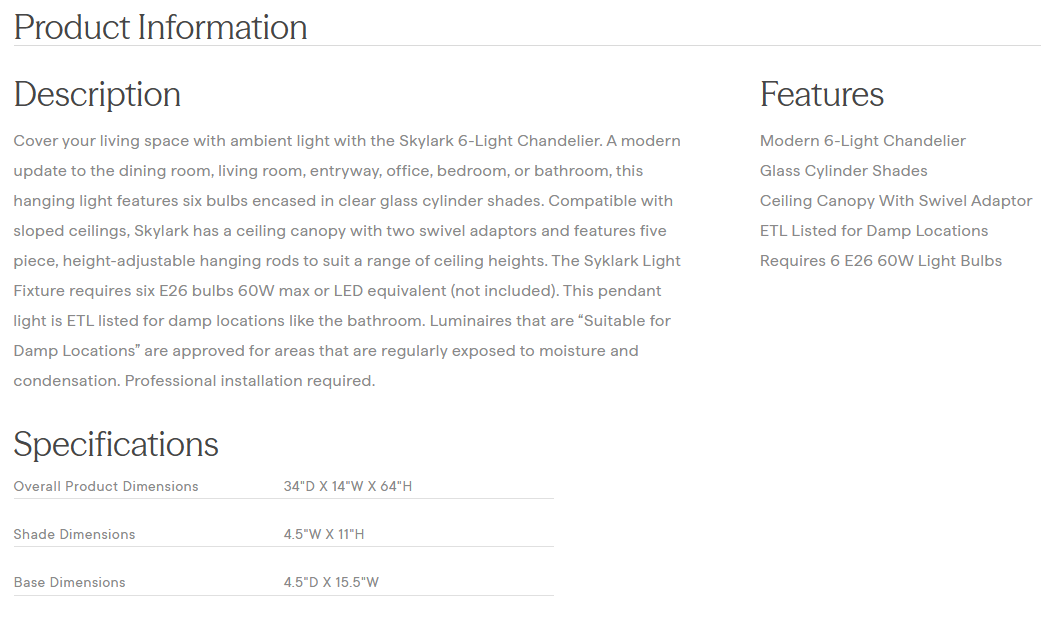Select the 4.5"D X 15.5"W base value

[331, 583]
